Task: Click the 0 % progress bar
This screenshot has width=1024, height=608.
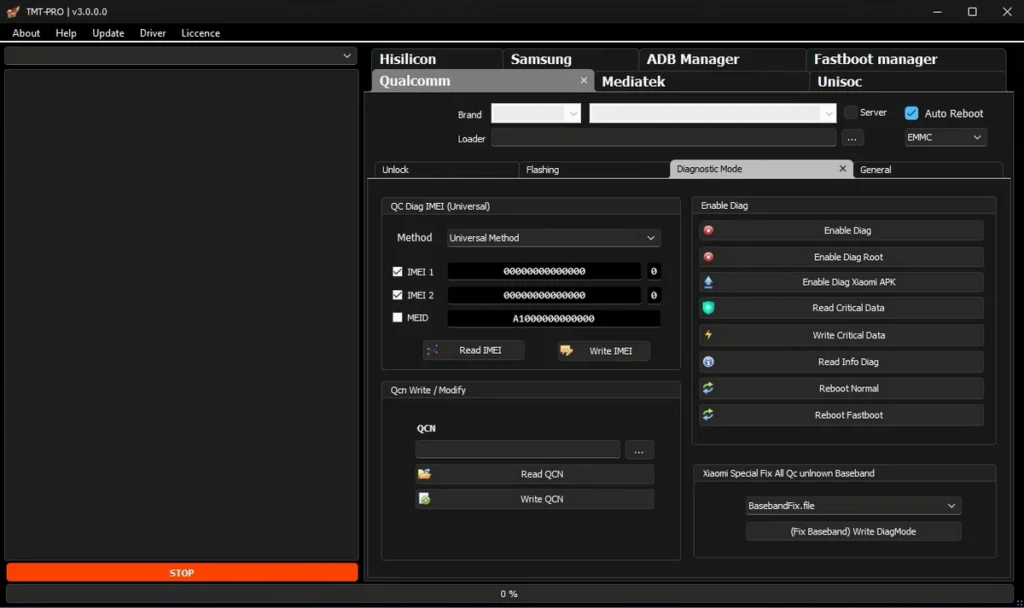Action: pos(509,594)
